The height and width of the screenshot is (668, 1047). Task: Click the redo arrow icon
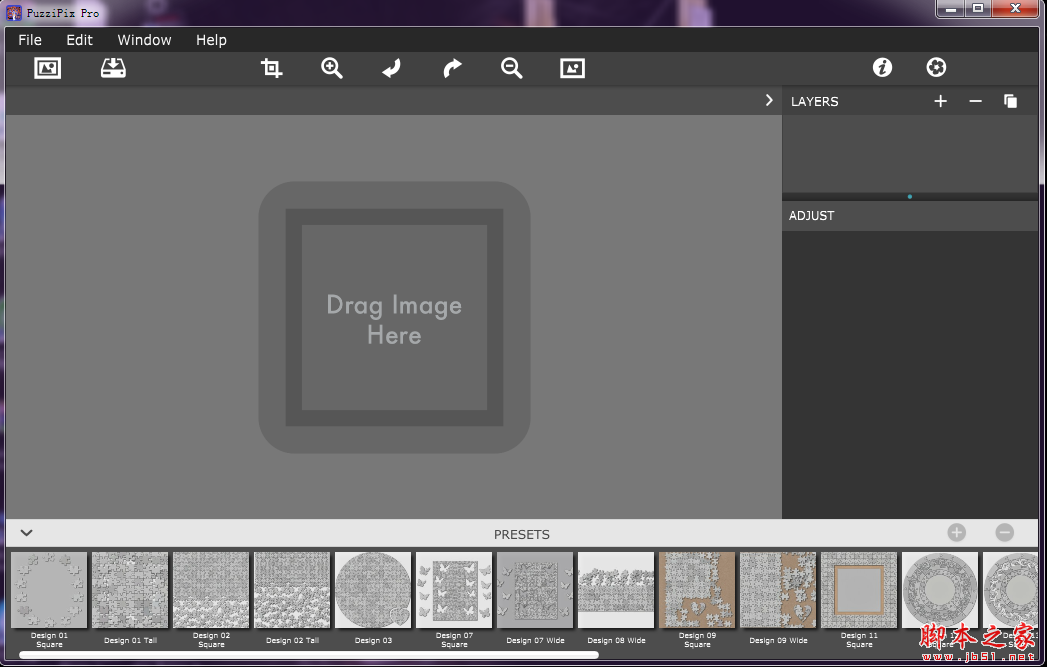(x=452, y=68)
